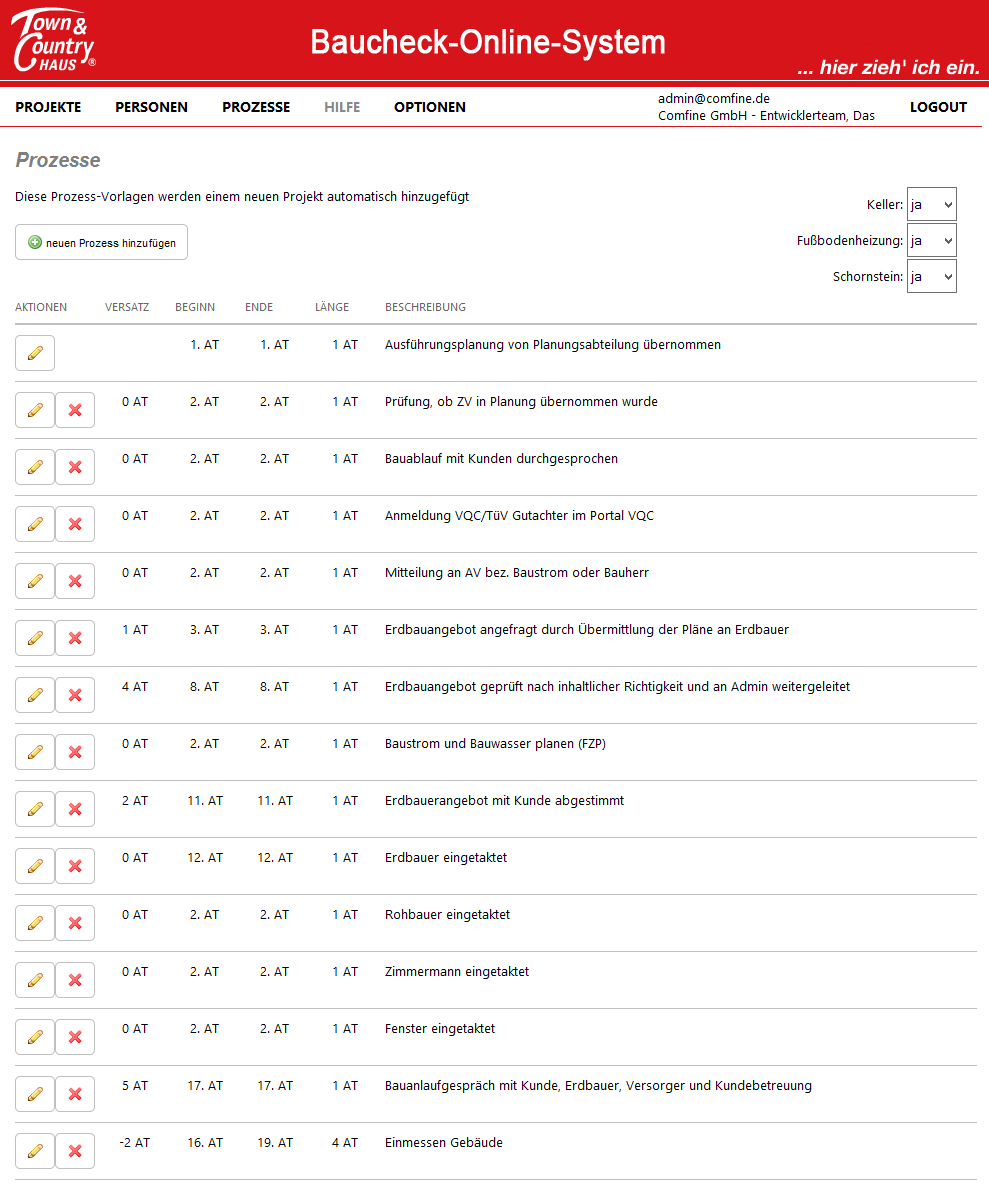Click the AKTIONEN column header
Image resolution: width=989 pixels, height=1185 pixels.
[x=41, y=307]
